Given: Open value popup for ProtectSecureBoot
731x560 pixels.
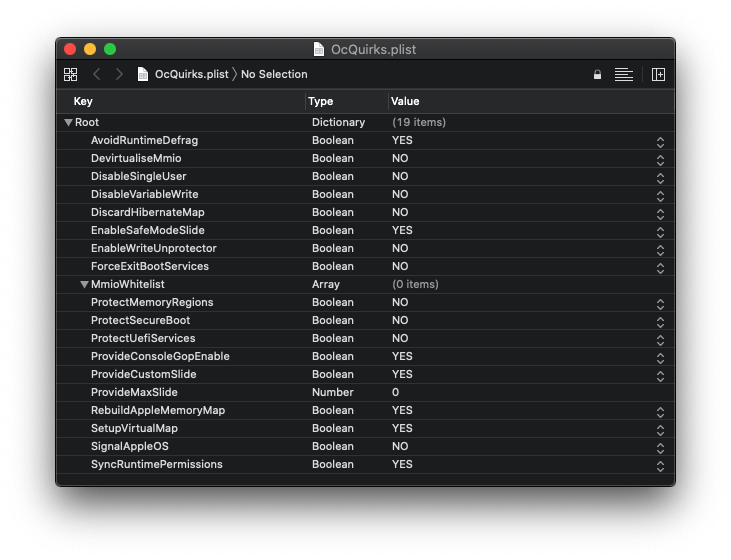Looking at the screenshot, I should pos(660,322).
